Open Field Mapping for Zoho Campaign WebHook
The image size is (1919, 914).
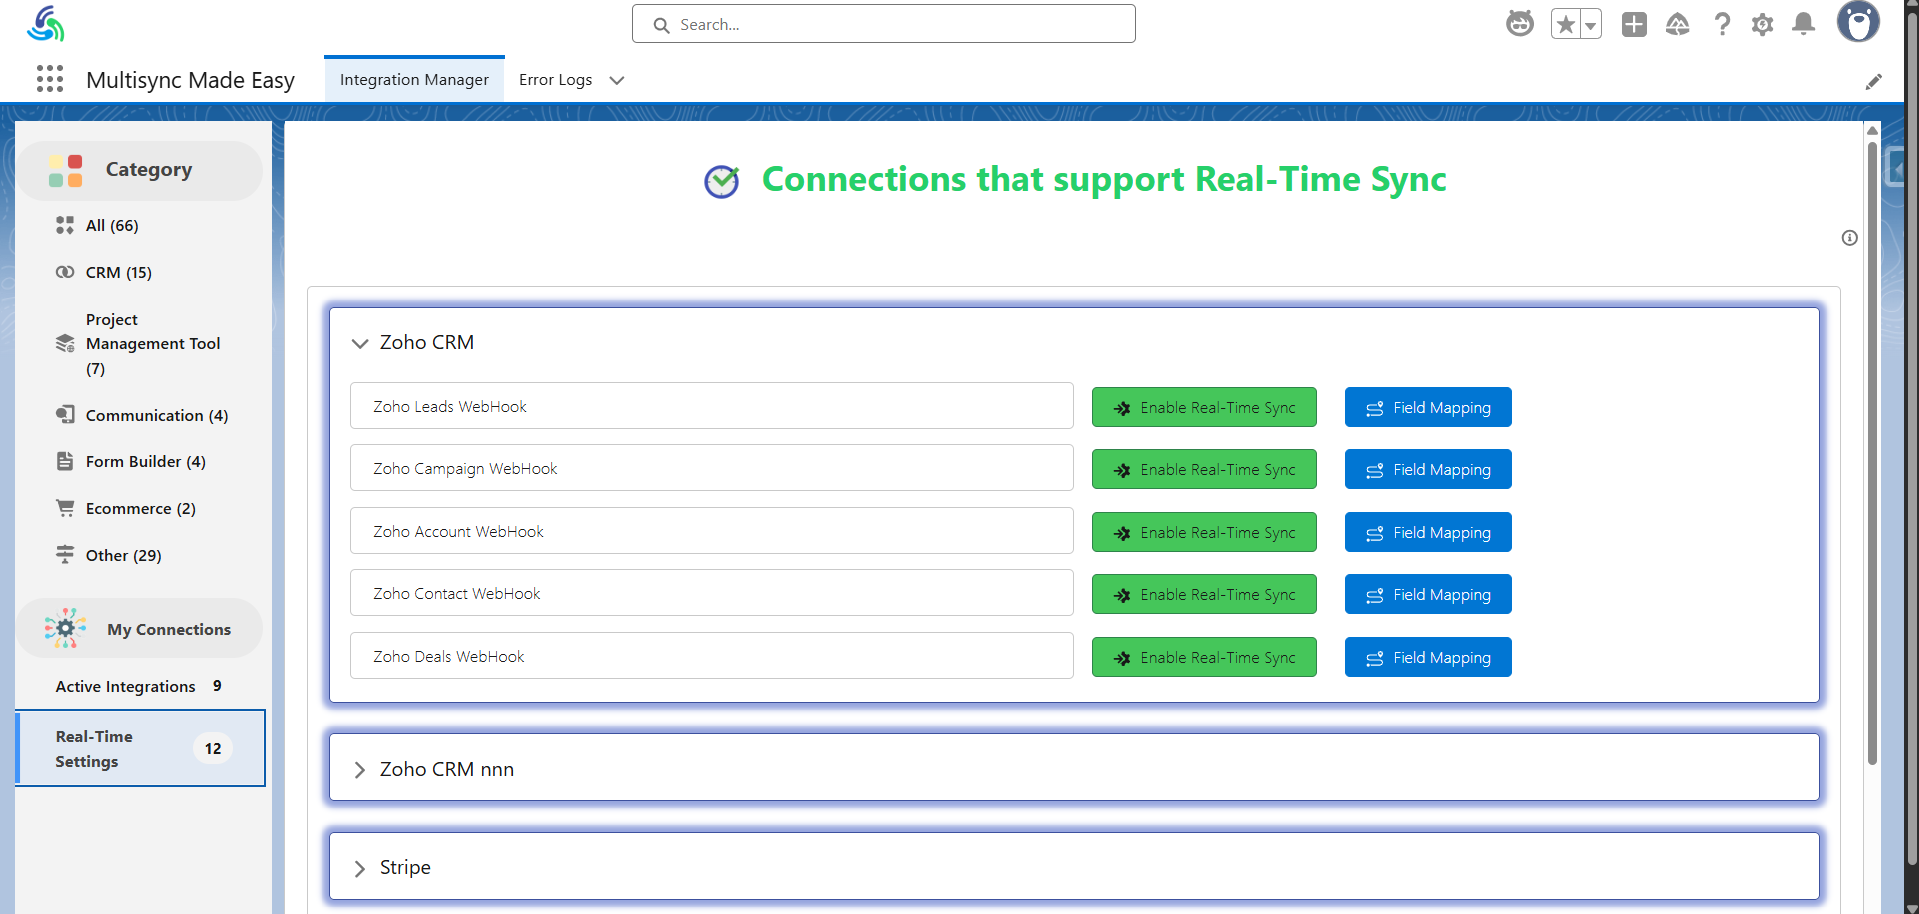click(x=1428, y=469)
